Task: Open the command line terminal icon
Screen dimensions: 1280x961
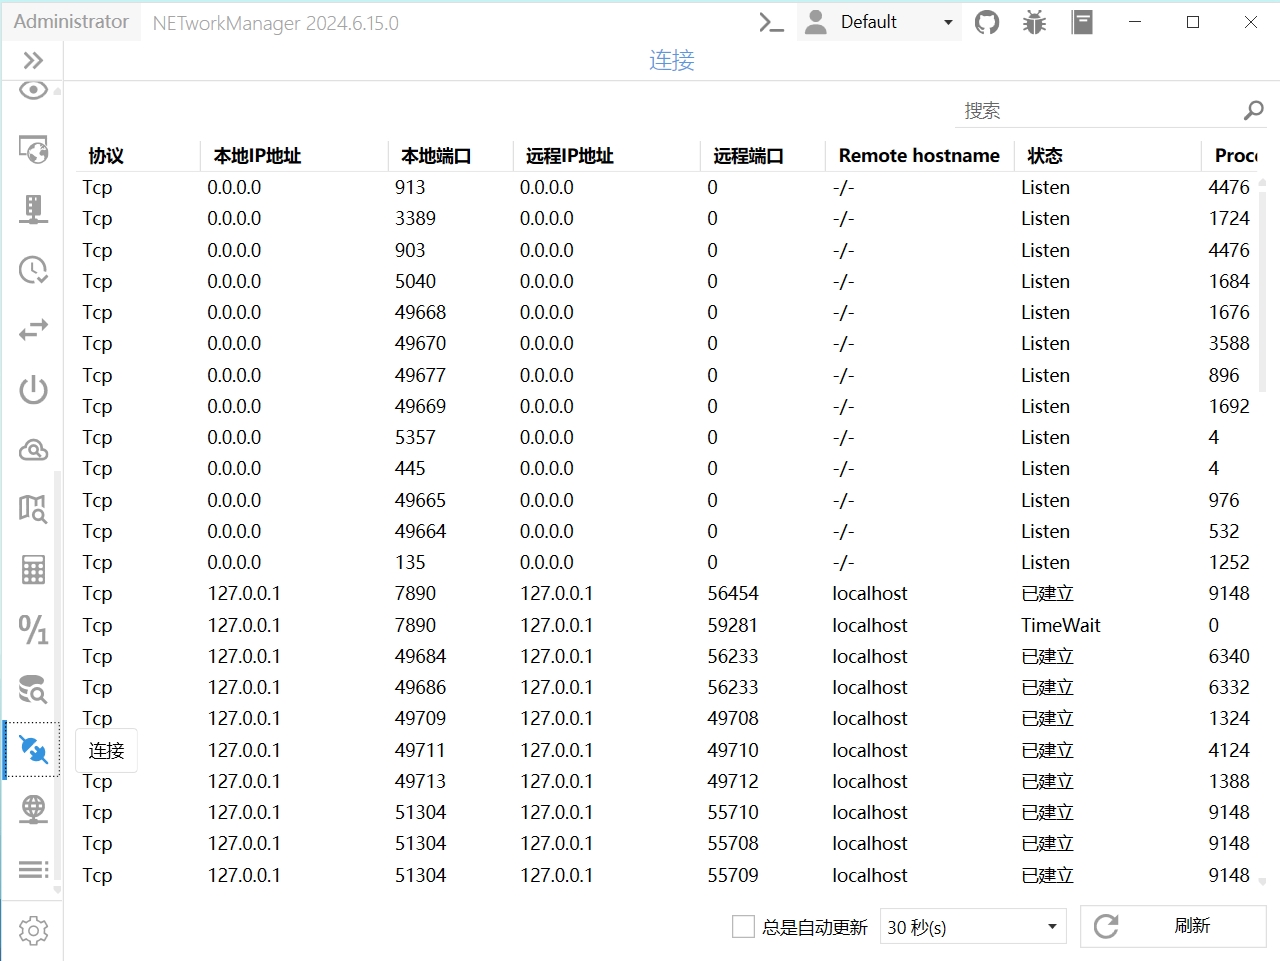Action: coord(771,22)
